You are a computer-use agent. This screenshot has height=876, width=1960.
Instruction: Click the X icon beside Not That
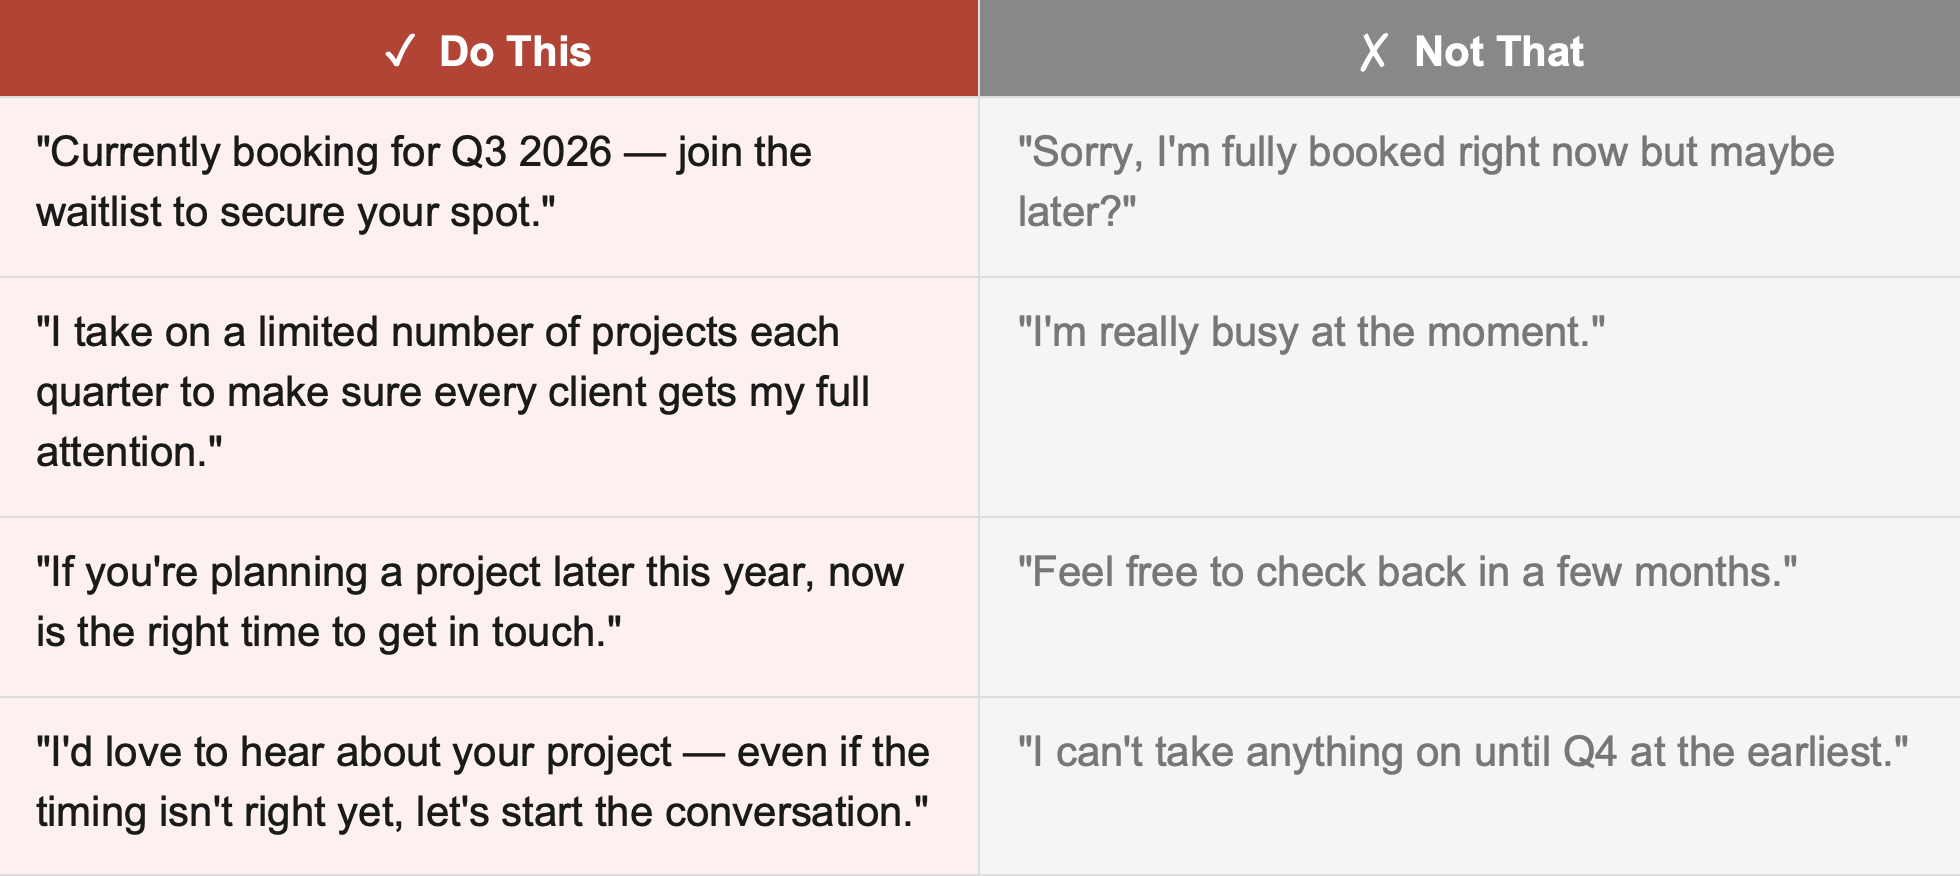click(1374, 51)
